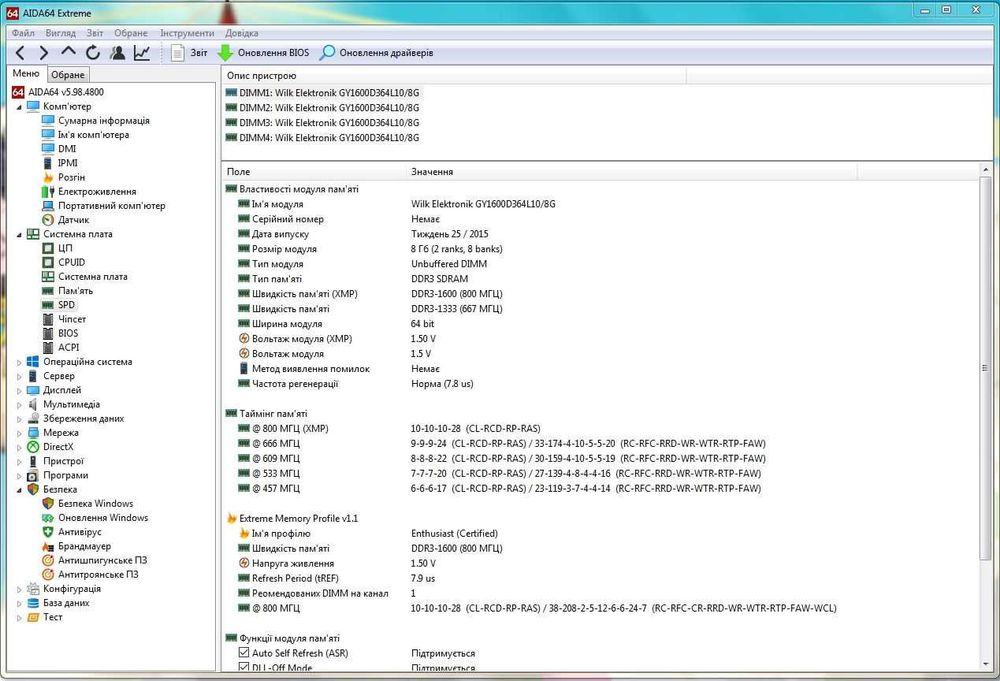Viewport: 1000px width, 681px height.
Task: Open the Вигляд menu
Action: 61,33
